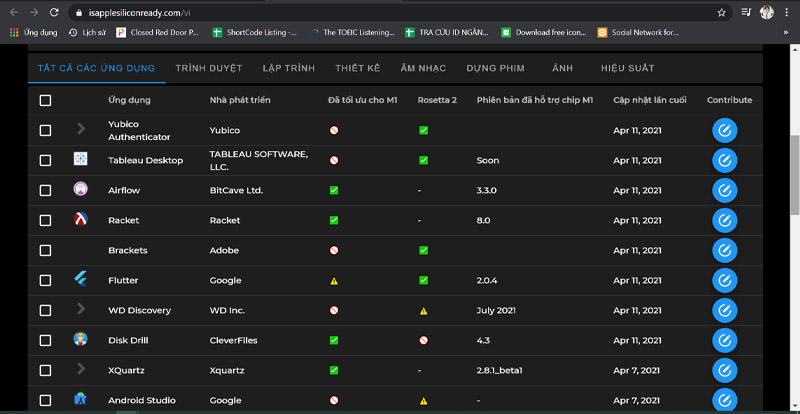Click the Cập nhật lần cuối column header

(649, 100)
